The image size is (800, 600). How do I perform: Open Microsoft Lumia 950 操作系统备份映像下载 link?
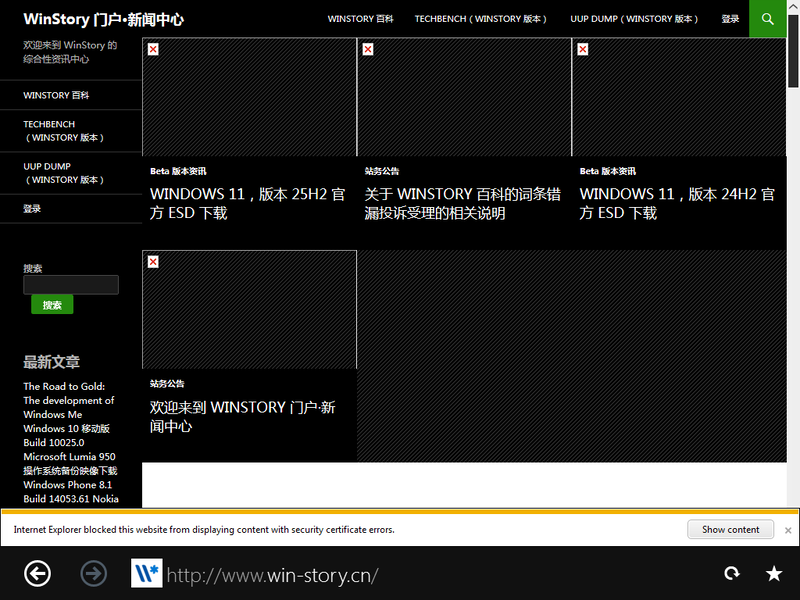pyautogui.click(x=70, y=464)
